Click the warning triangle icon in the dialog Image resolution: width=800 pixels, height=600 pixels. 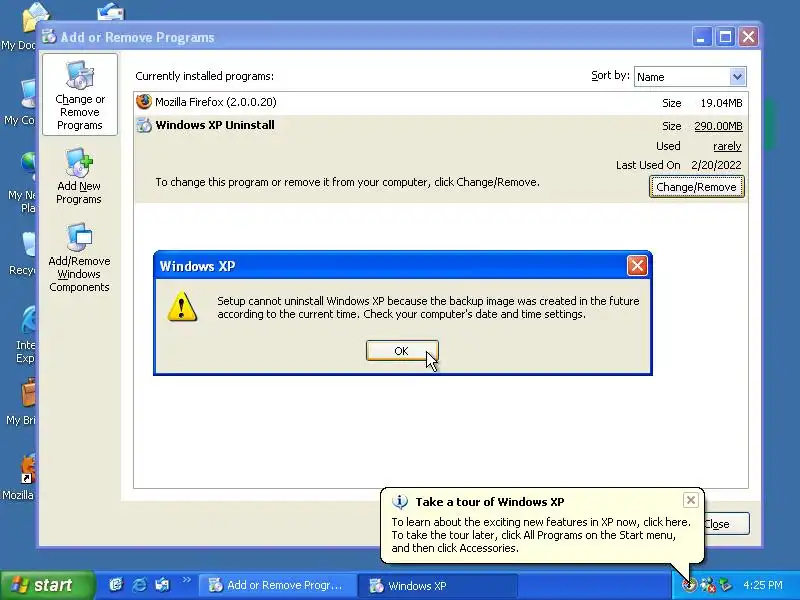pos(182,307)
